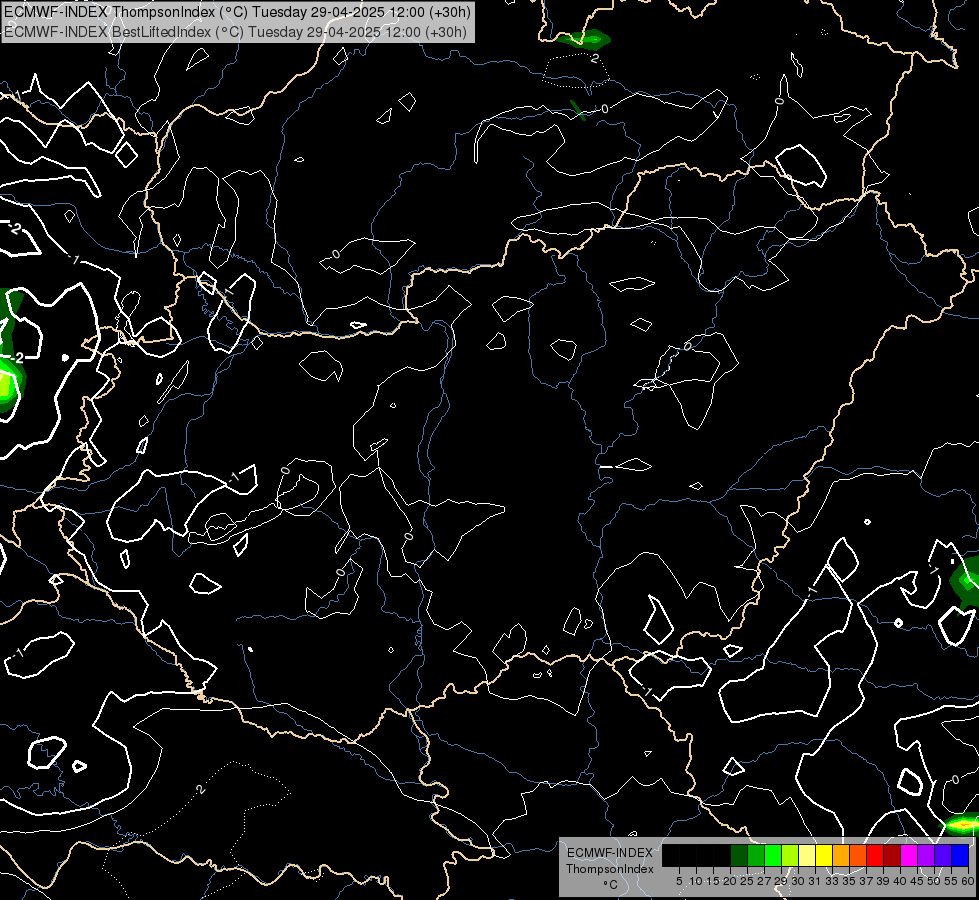This screenshot has width=979, height=900.
Task: Click the legend tick value '35'
Action: pyautogui.click(x=850, y=881)
